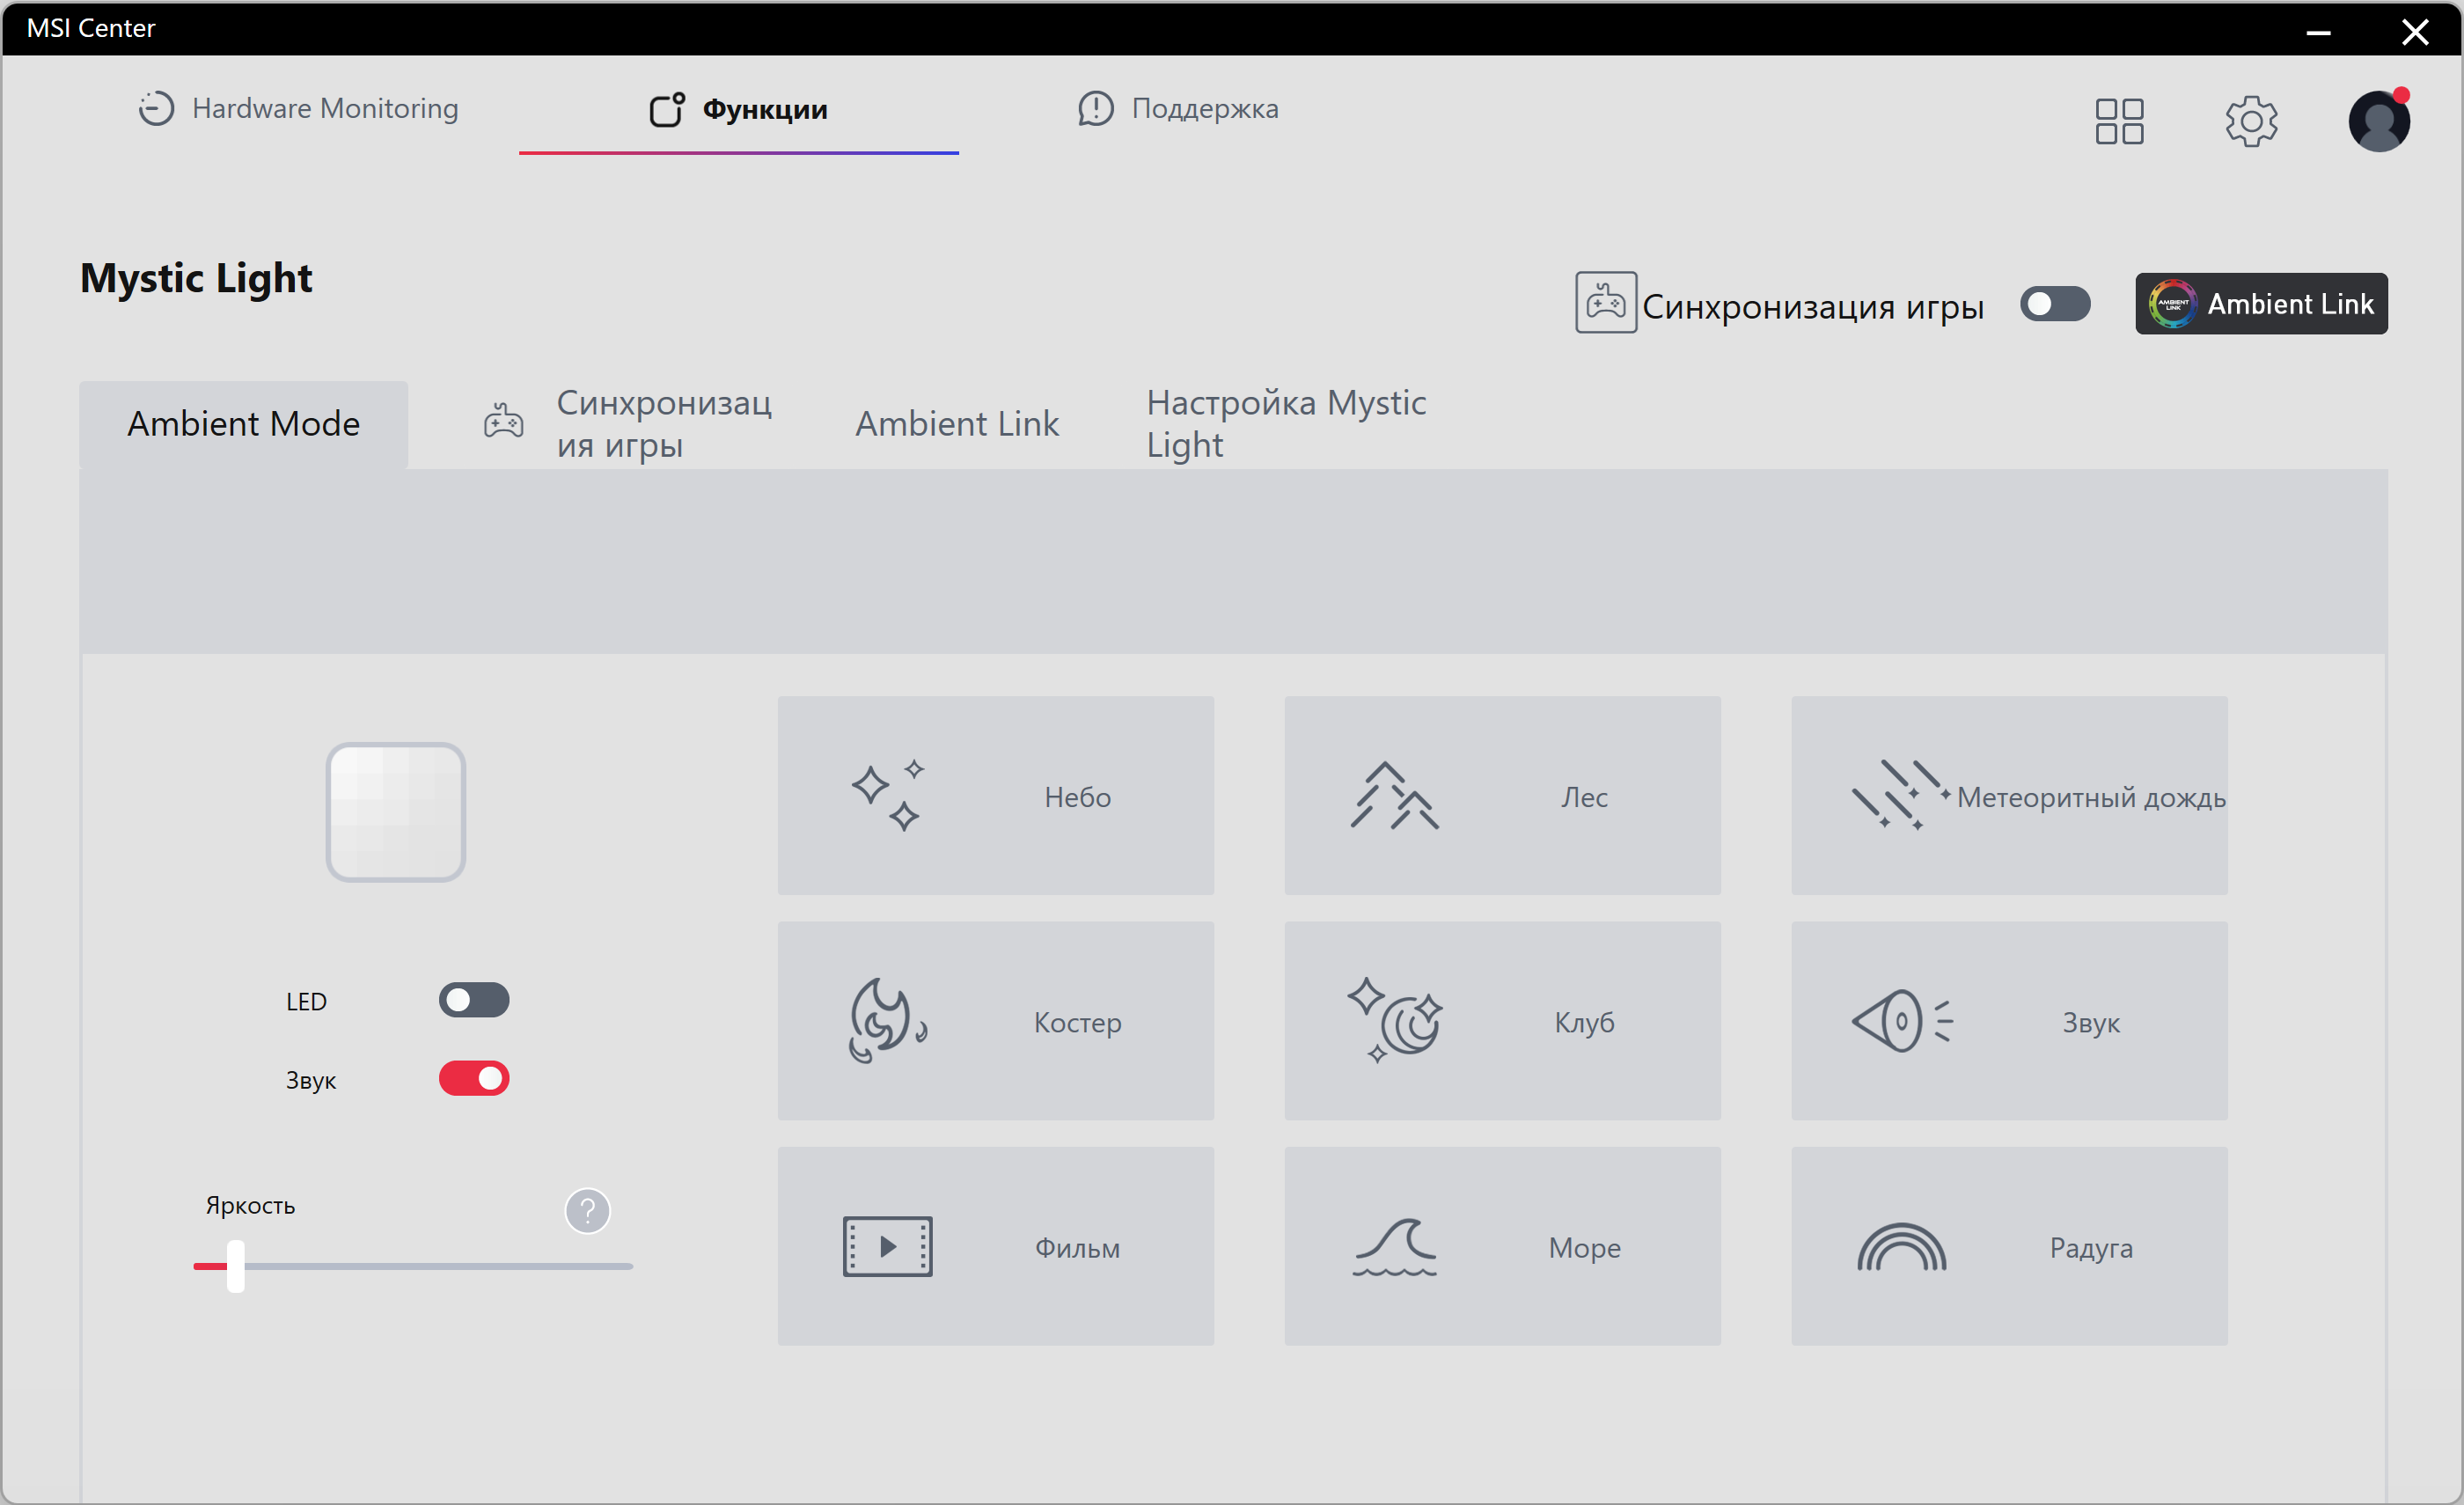
Task: Click the dark Ambient Link button
Action: pyautogui.click(x=2260, y=304)
